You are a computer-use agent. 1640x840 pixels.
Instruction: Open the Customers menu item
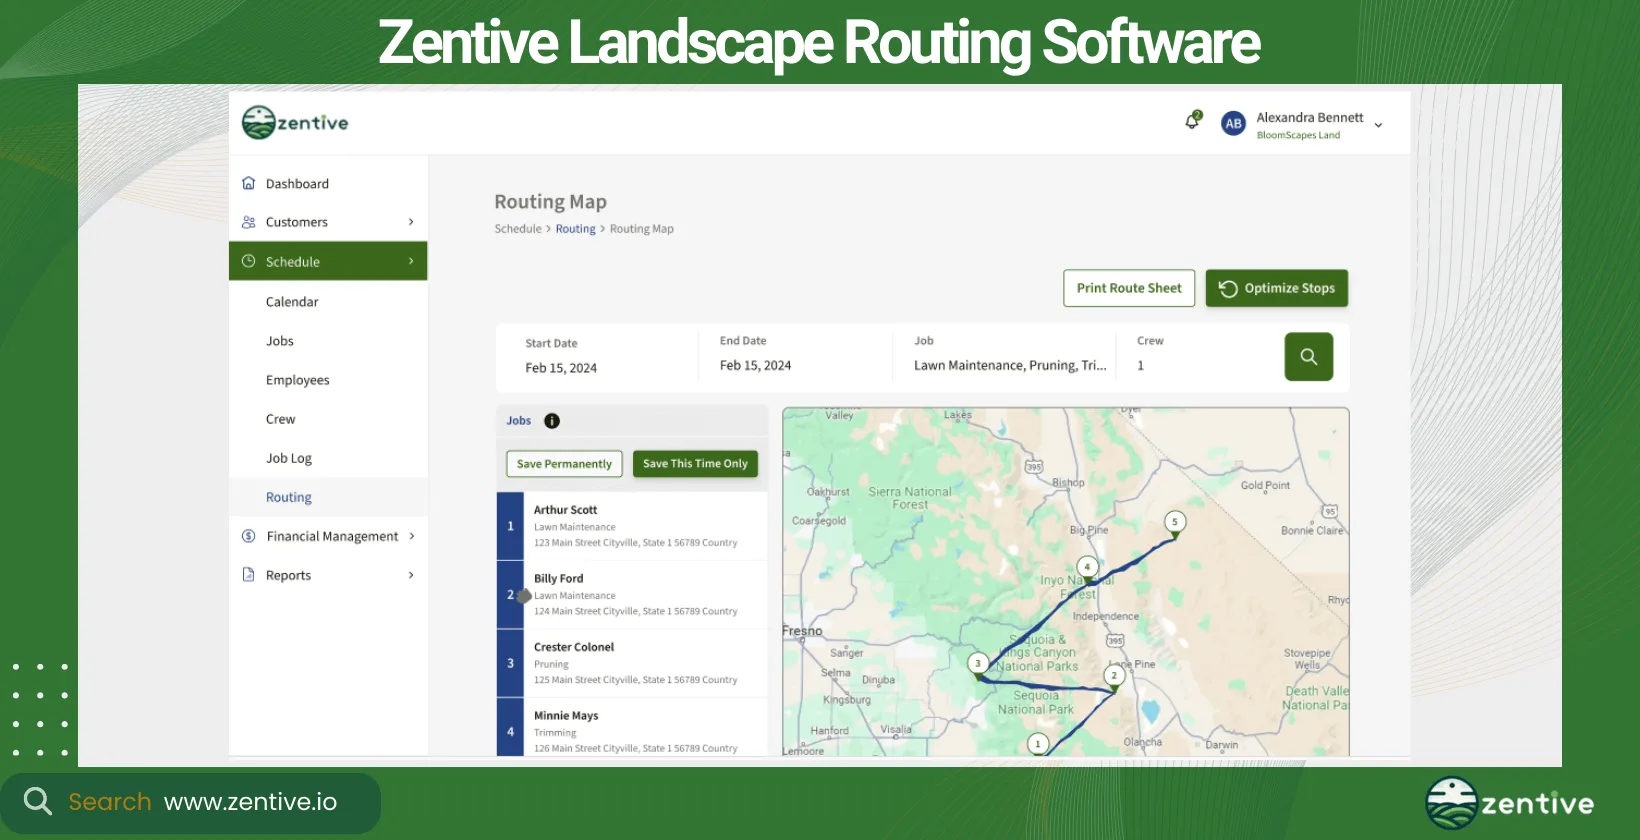tap(328, 222)
